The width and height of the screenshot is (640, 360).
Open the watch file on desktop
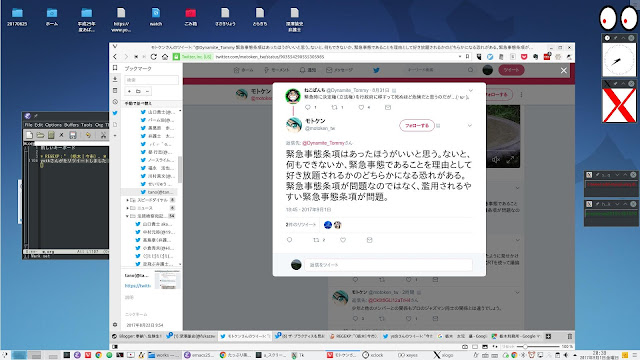coord(156,16)
